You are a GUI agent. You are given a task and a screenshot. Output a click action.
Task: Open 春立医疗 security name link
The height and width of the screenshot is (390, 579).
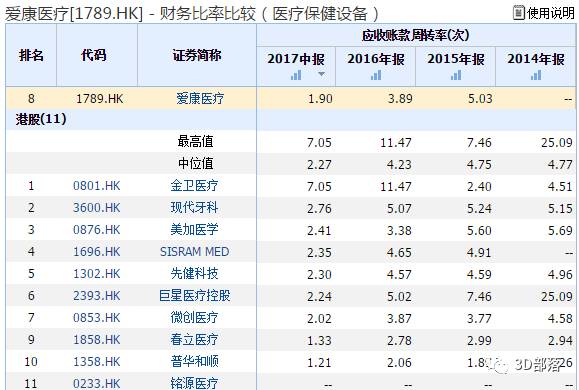coord(194,339)
